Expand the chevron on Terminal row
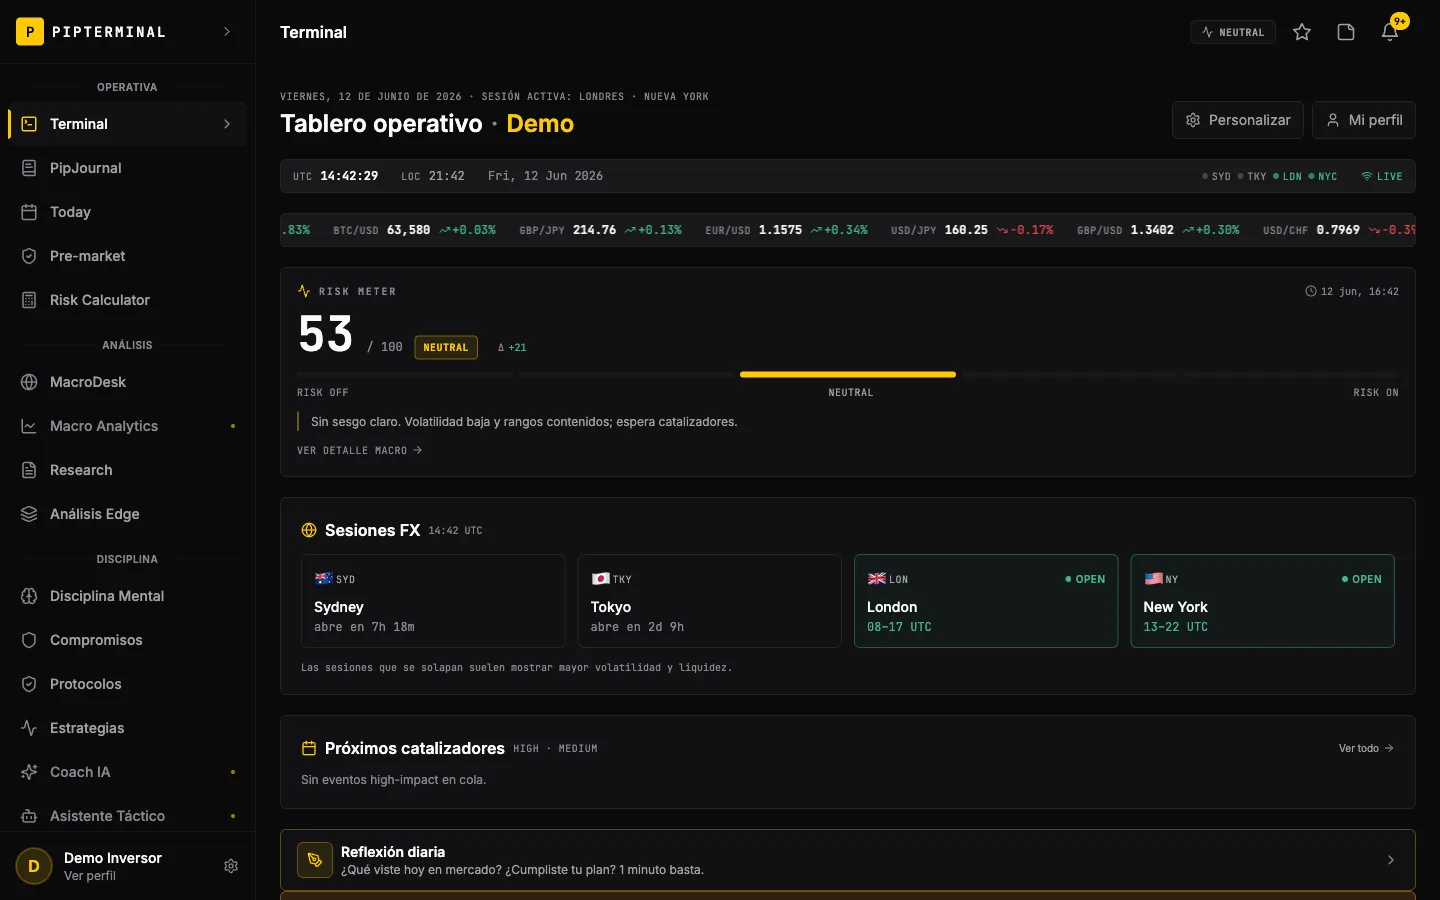1440x900 pixels. click(227, 124)
